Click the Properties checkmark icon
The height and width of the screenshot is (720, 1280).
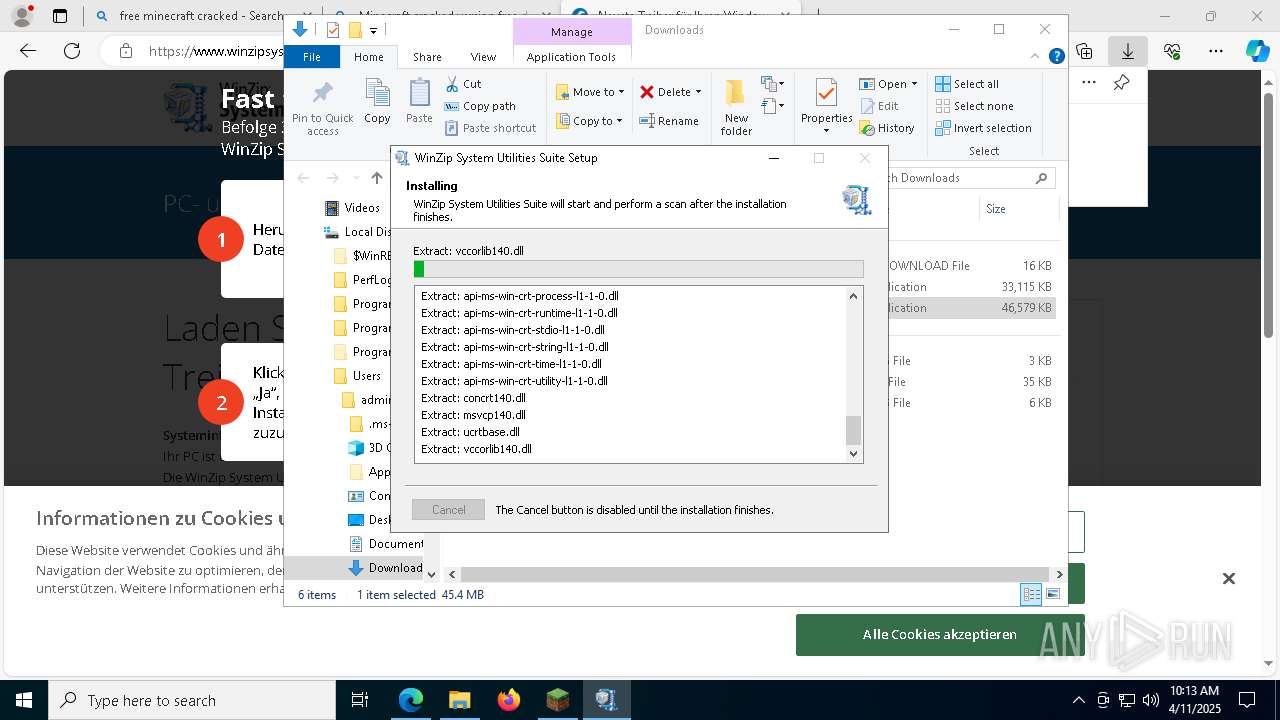[826, 93]
